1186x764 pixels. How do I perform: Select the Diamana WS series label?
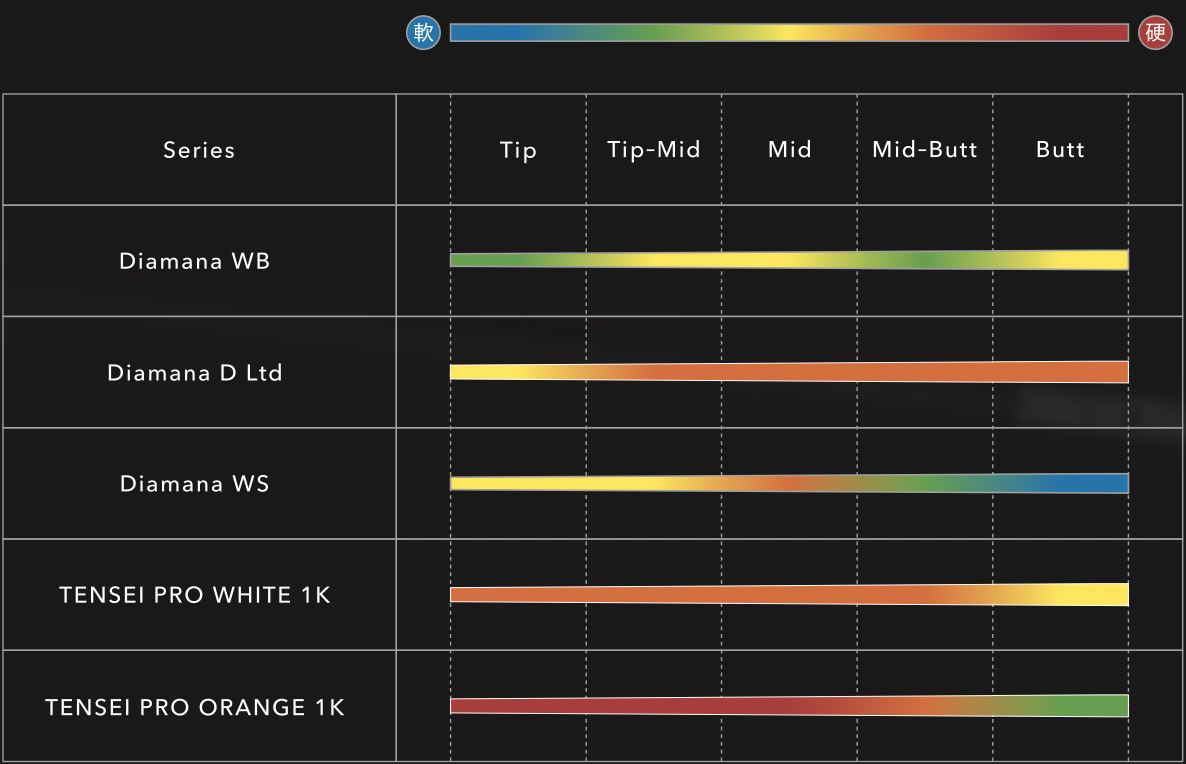[x=195, y=484]
